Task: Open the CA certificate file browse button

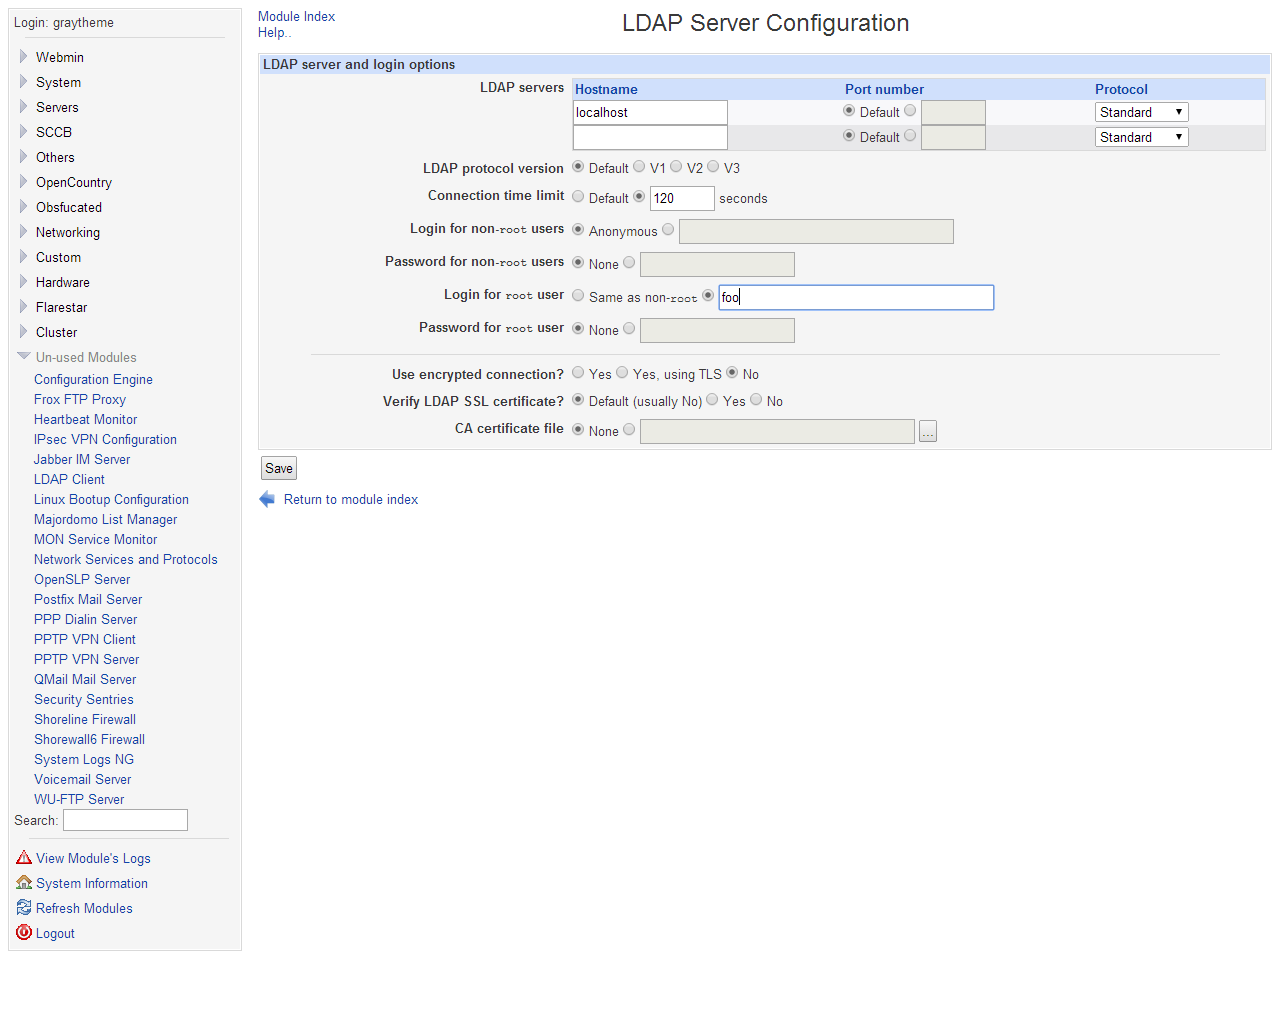Action: click(x=928, y=432)
